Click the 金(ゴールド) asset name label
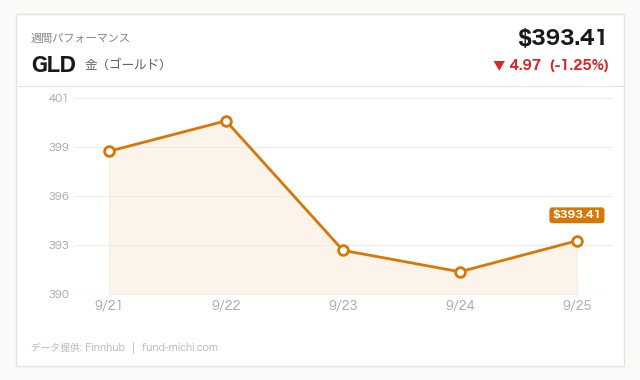Image resolution: width=640 pixels, height=380 pixels. 125,64
